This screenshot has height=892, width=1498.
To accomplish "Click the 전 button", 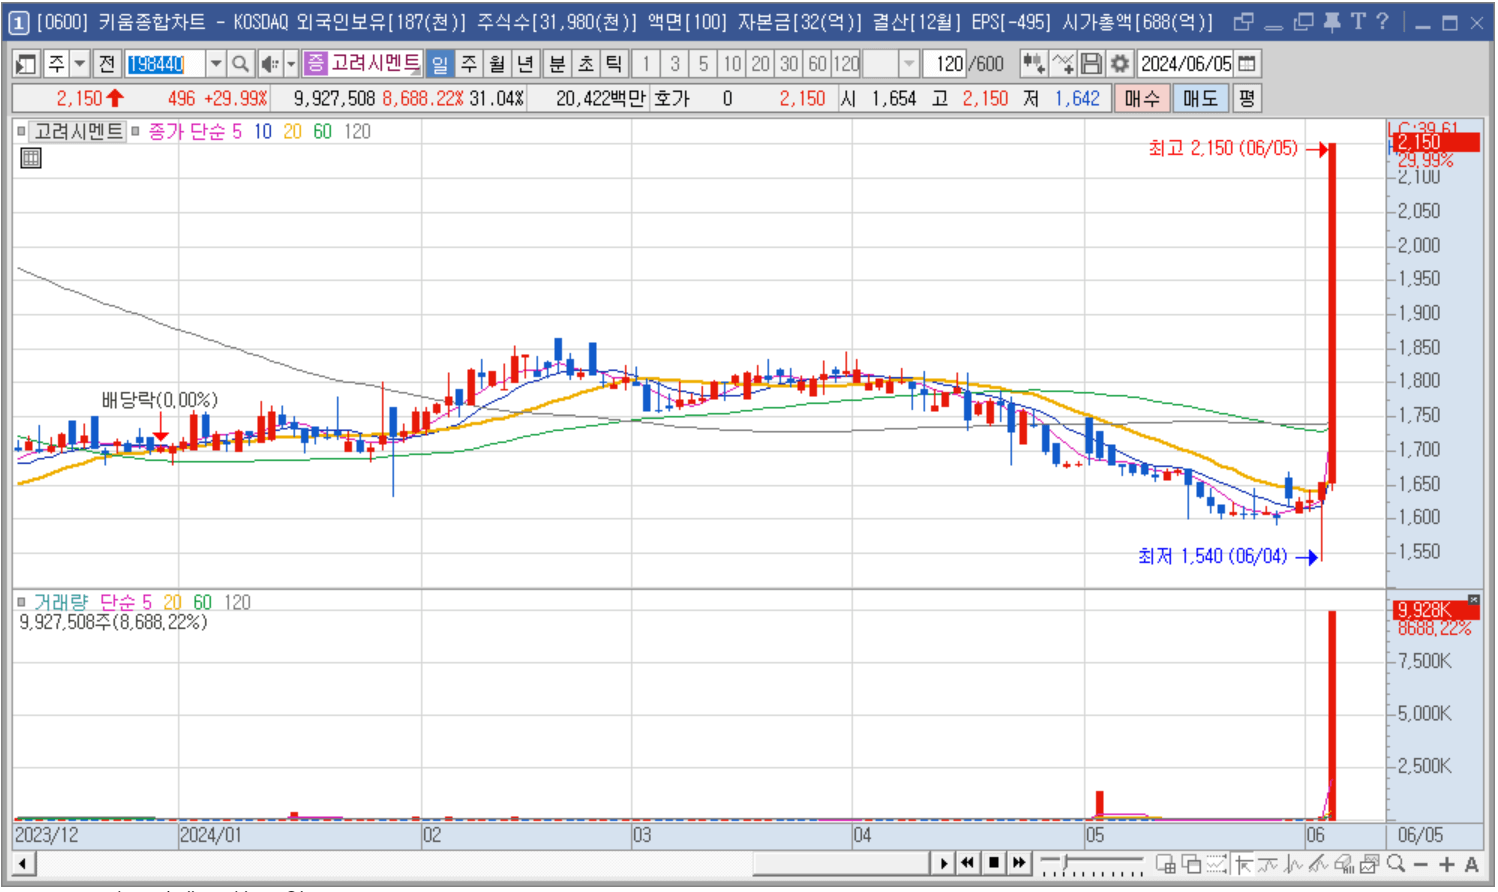I will (x=107, y=64).
